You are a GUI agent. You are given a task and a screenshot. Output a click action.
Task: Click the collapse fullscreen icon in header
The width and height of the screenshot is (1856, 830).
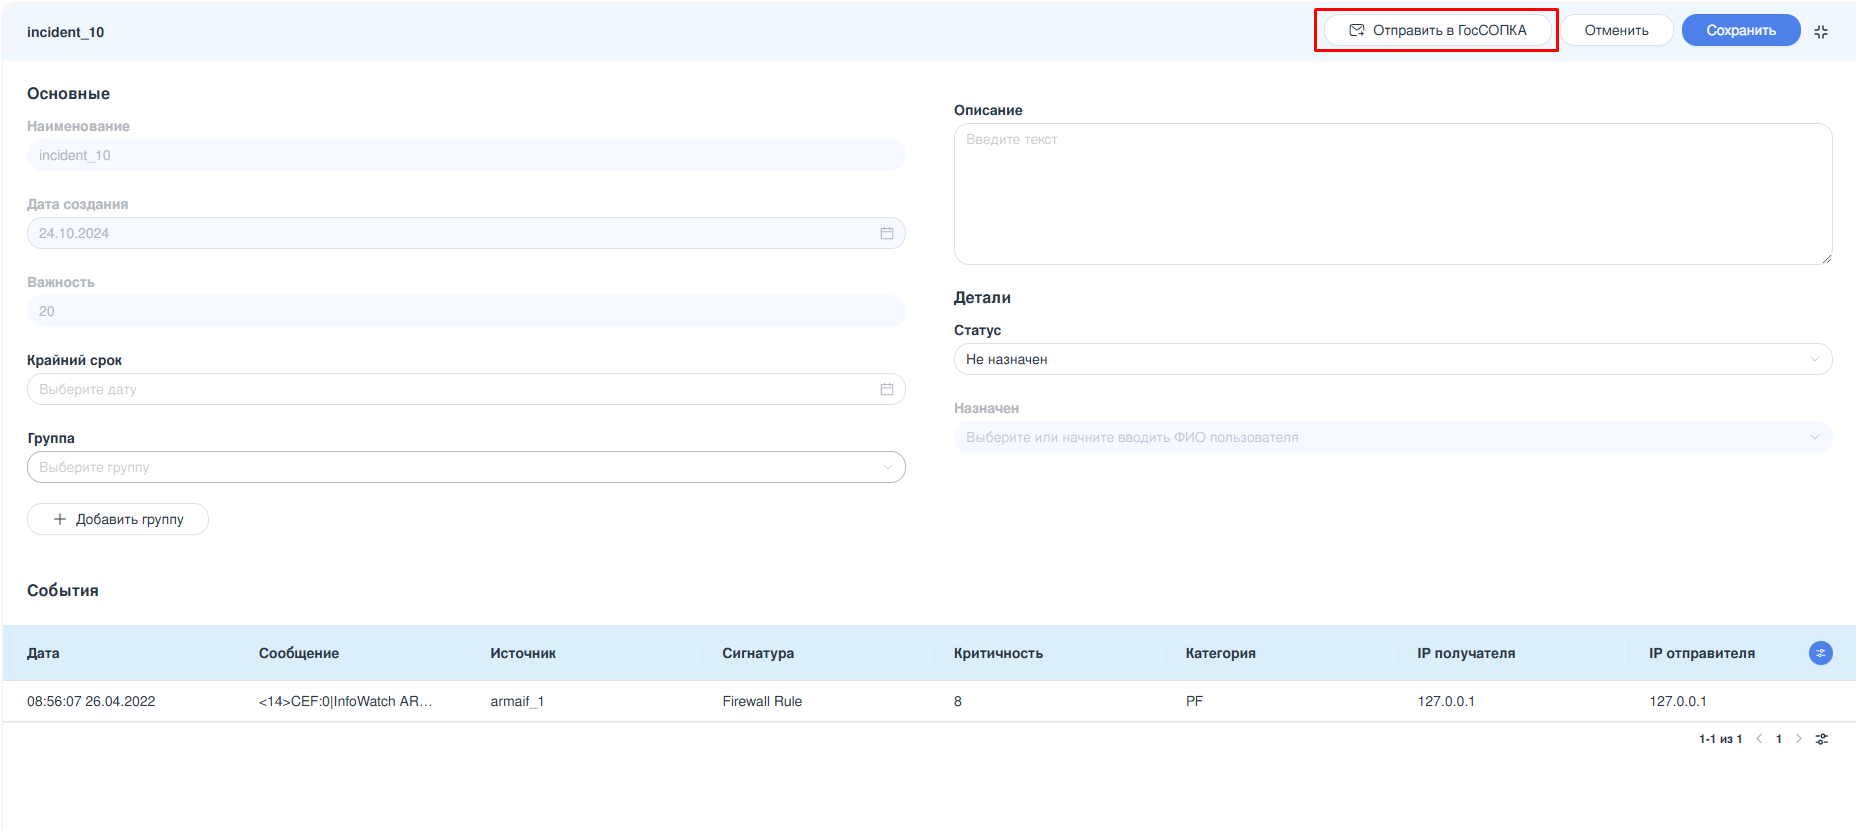click(x=1821, y=32)
